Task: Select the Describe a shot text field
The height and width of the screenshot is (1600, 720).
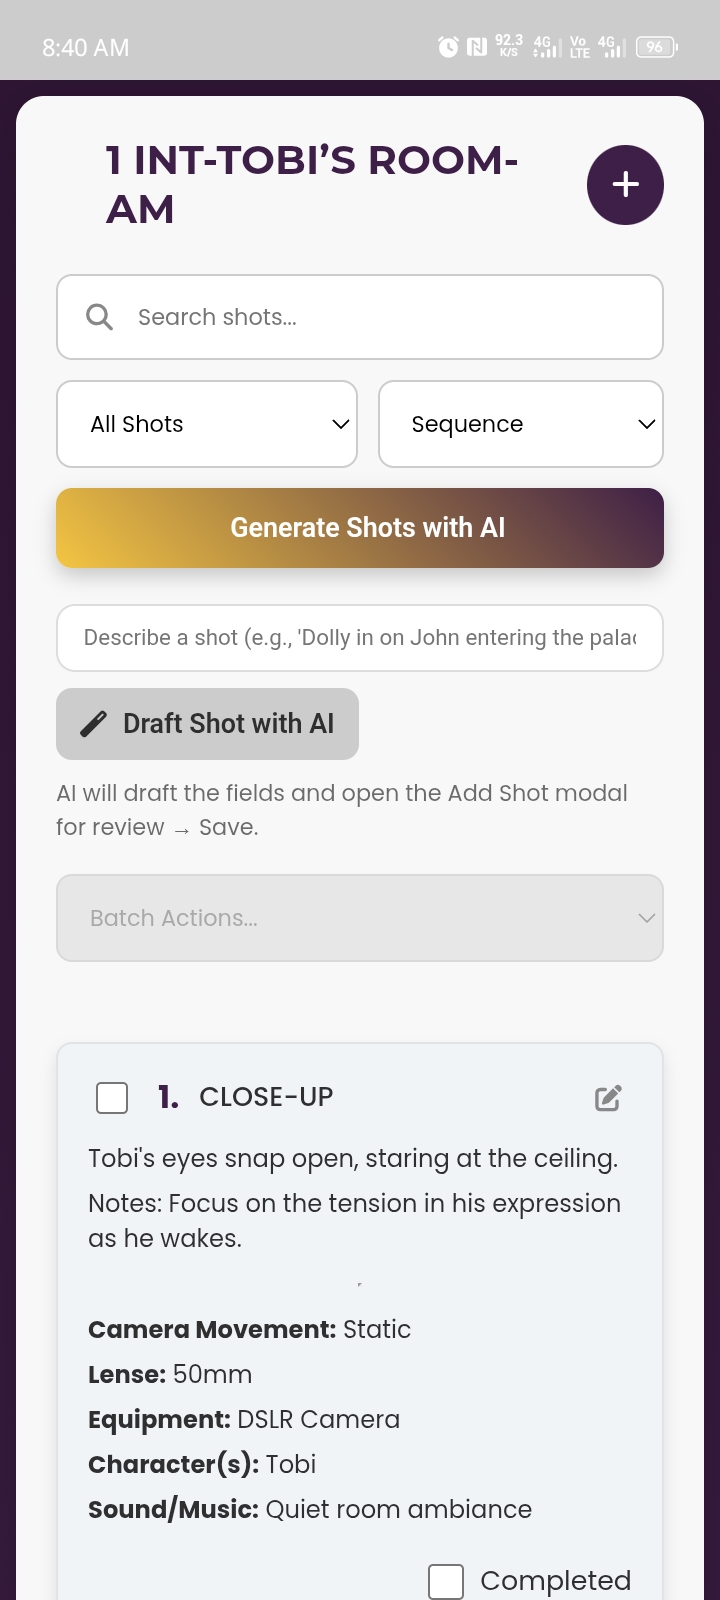Action: [360, 637]
